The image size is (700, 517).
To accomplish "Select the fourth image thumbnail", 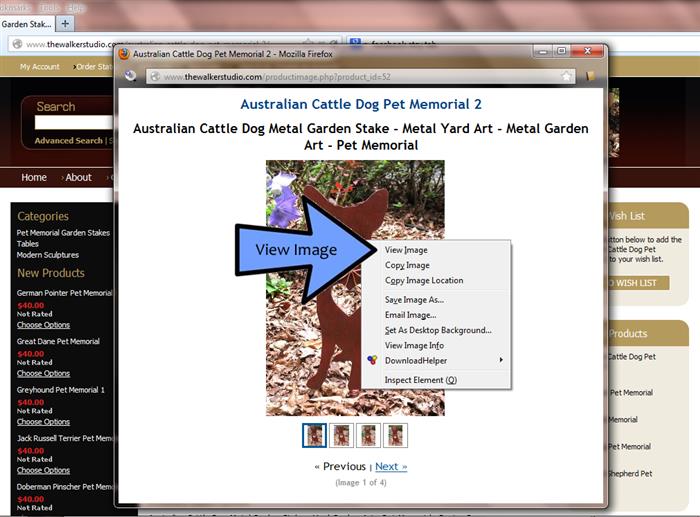I will [x=396, y=435].
